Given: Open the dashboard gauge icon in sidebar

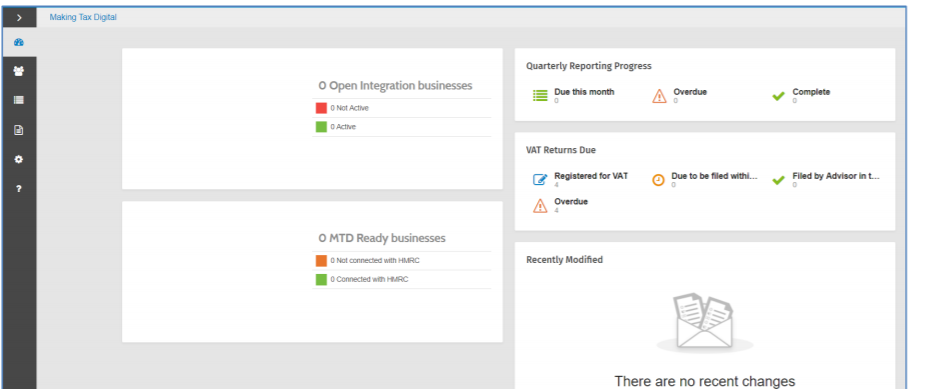Looking at the screenshot, I should tap(19, 42).
